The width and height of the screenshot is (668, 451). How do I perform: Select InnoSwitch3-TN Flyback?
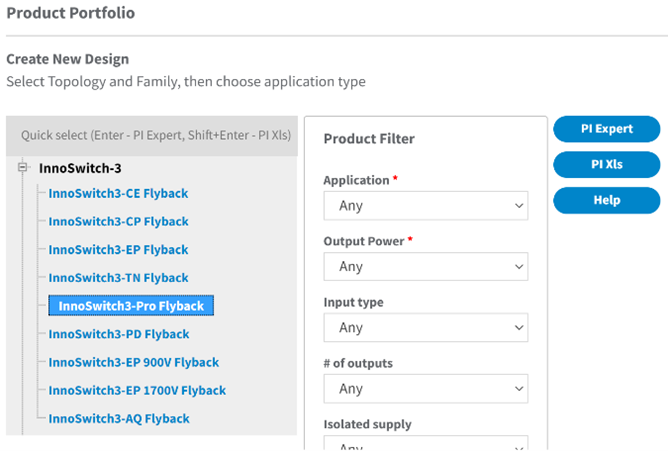click(118, 278)
